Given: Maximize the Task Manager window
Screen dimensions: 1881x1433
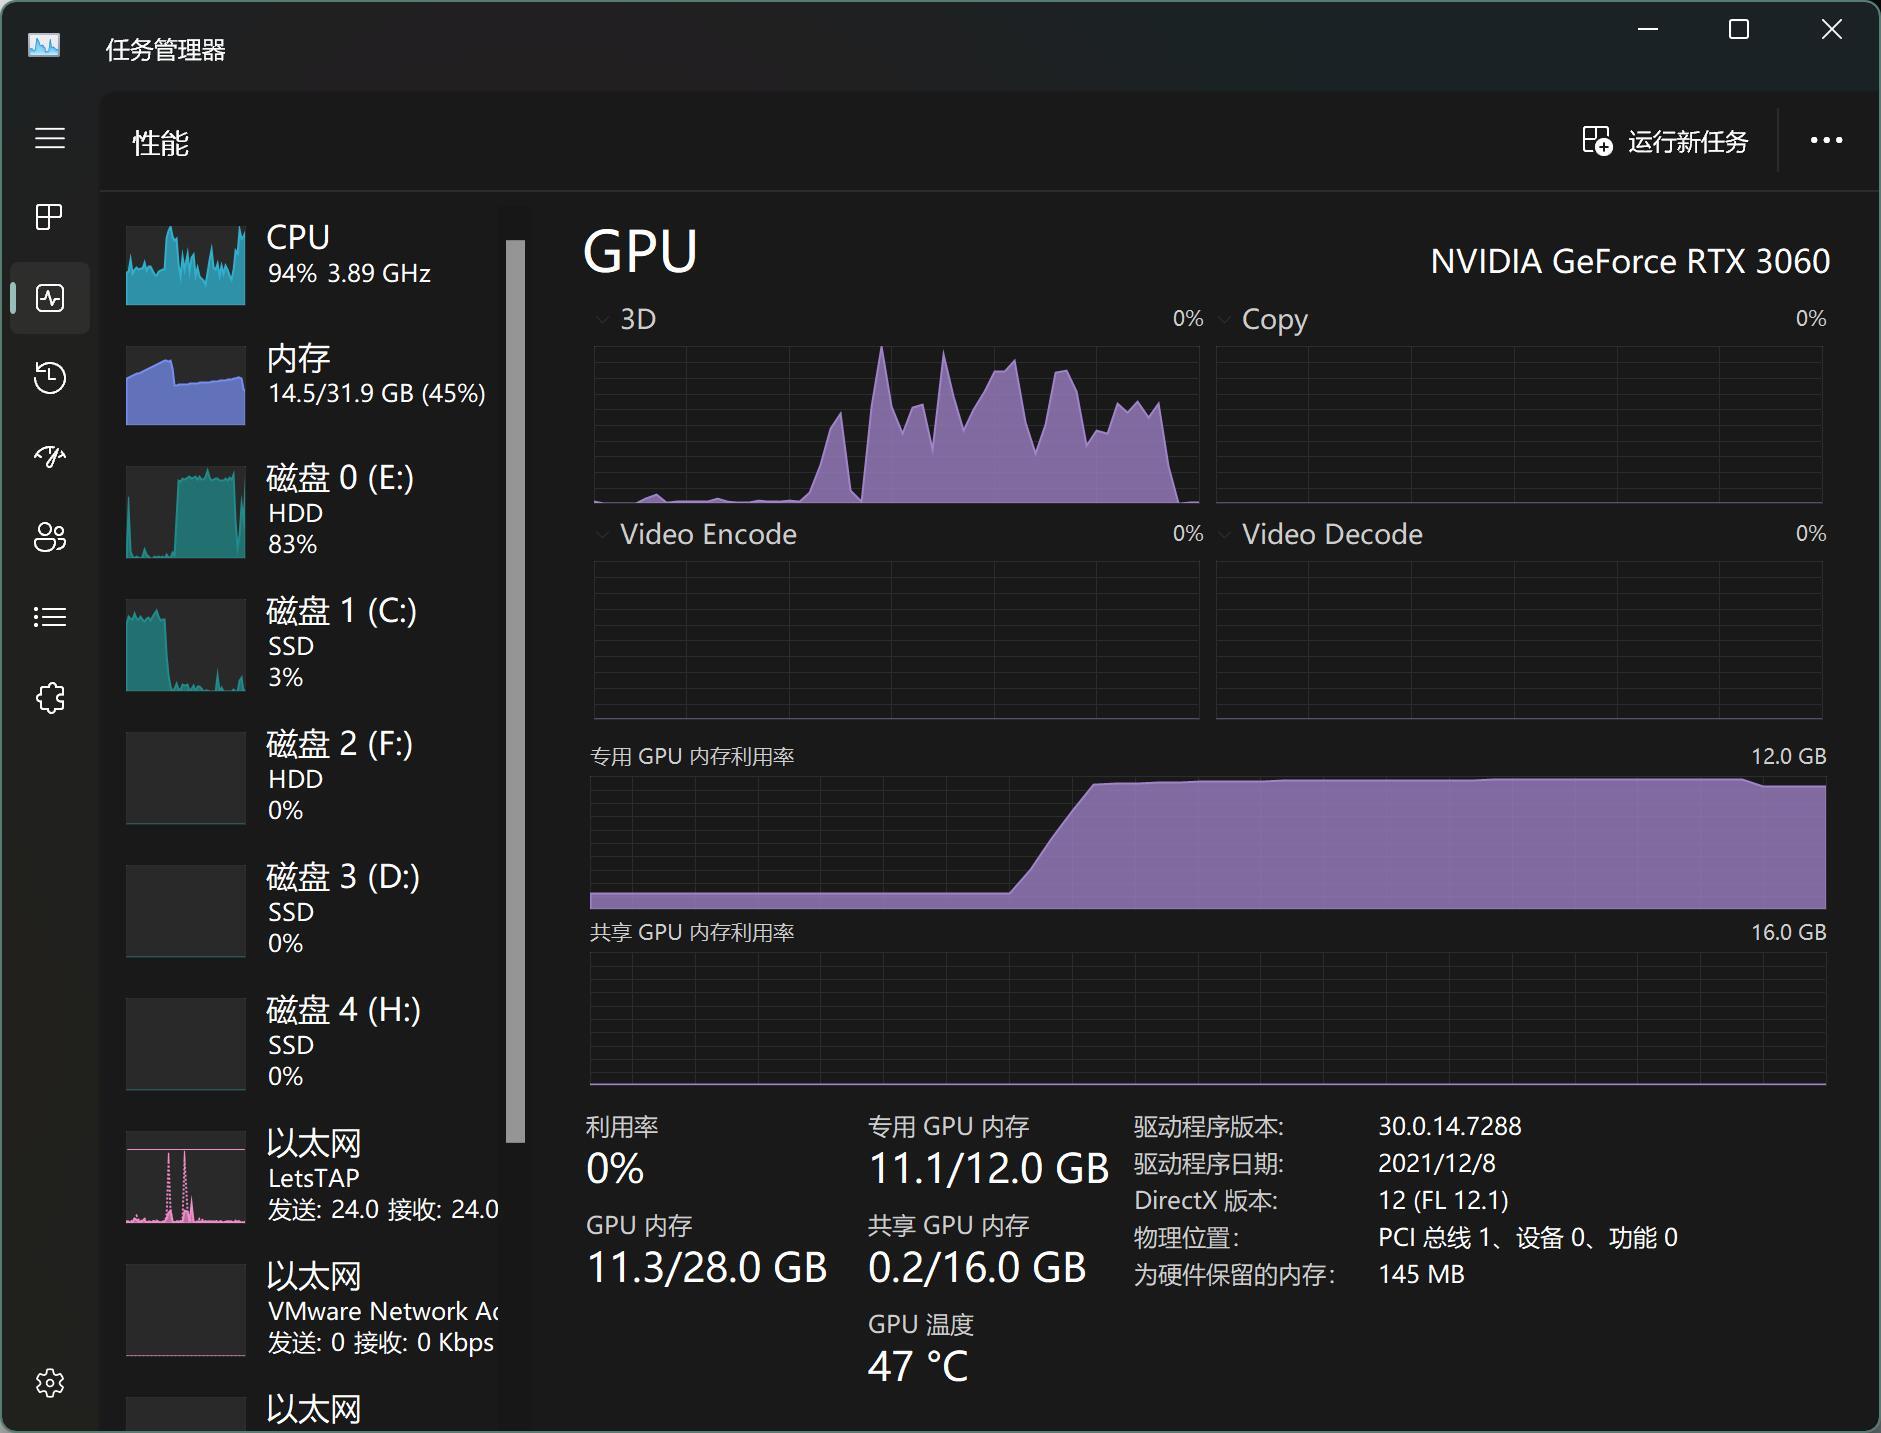Looking at the screenshot, I should tap(1739, 30).
